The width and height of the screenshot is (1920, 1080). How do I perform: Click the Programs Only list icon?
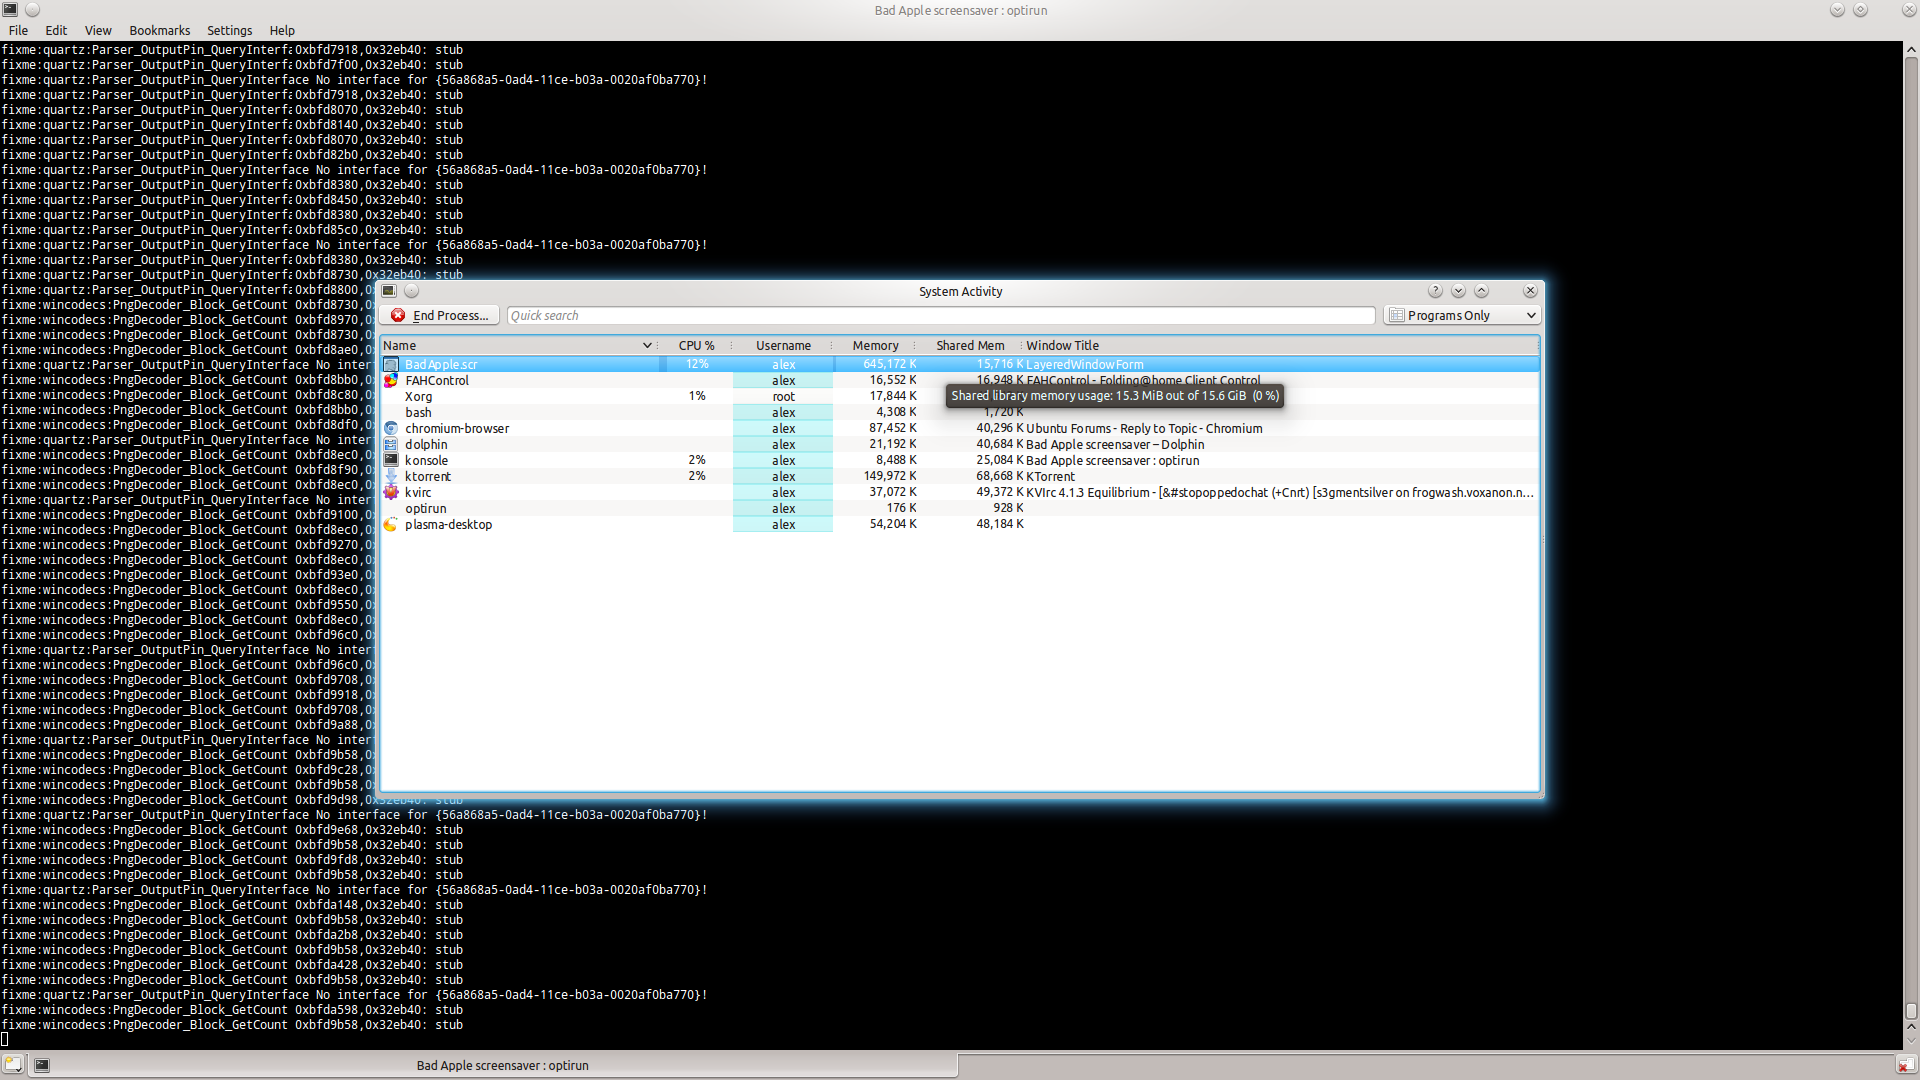1397,315
